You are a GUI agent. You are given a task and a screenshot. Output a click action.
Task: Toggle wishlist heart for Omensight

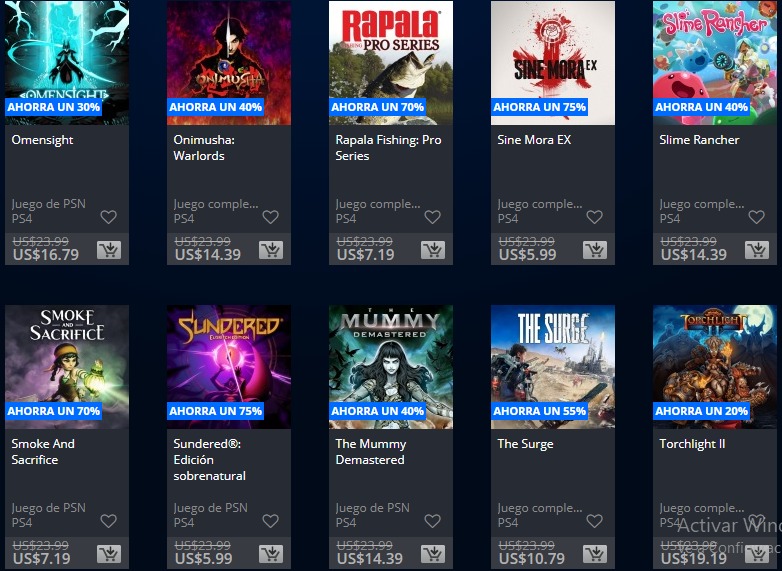108,217
